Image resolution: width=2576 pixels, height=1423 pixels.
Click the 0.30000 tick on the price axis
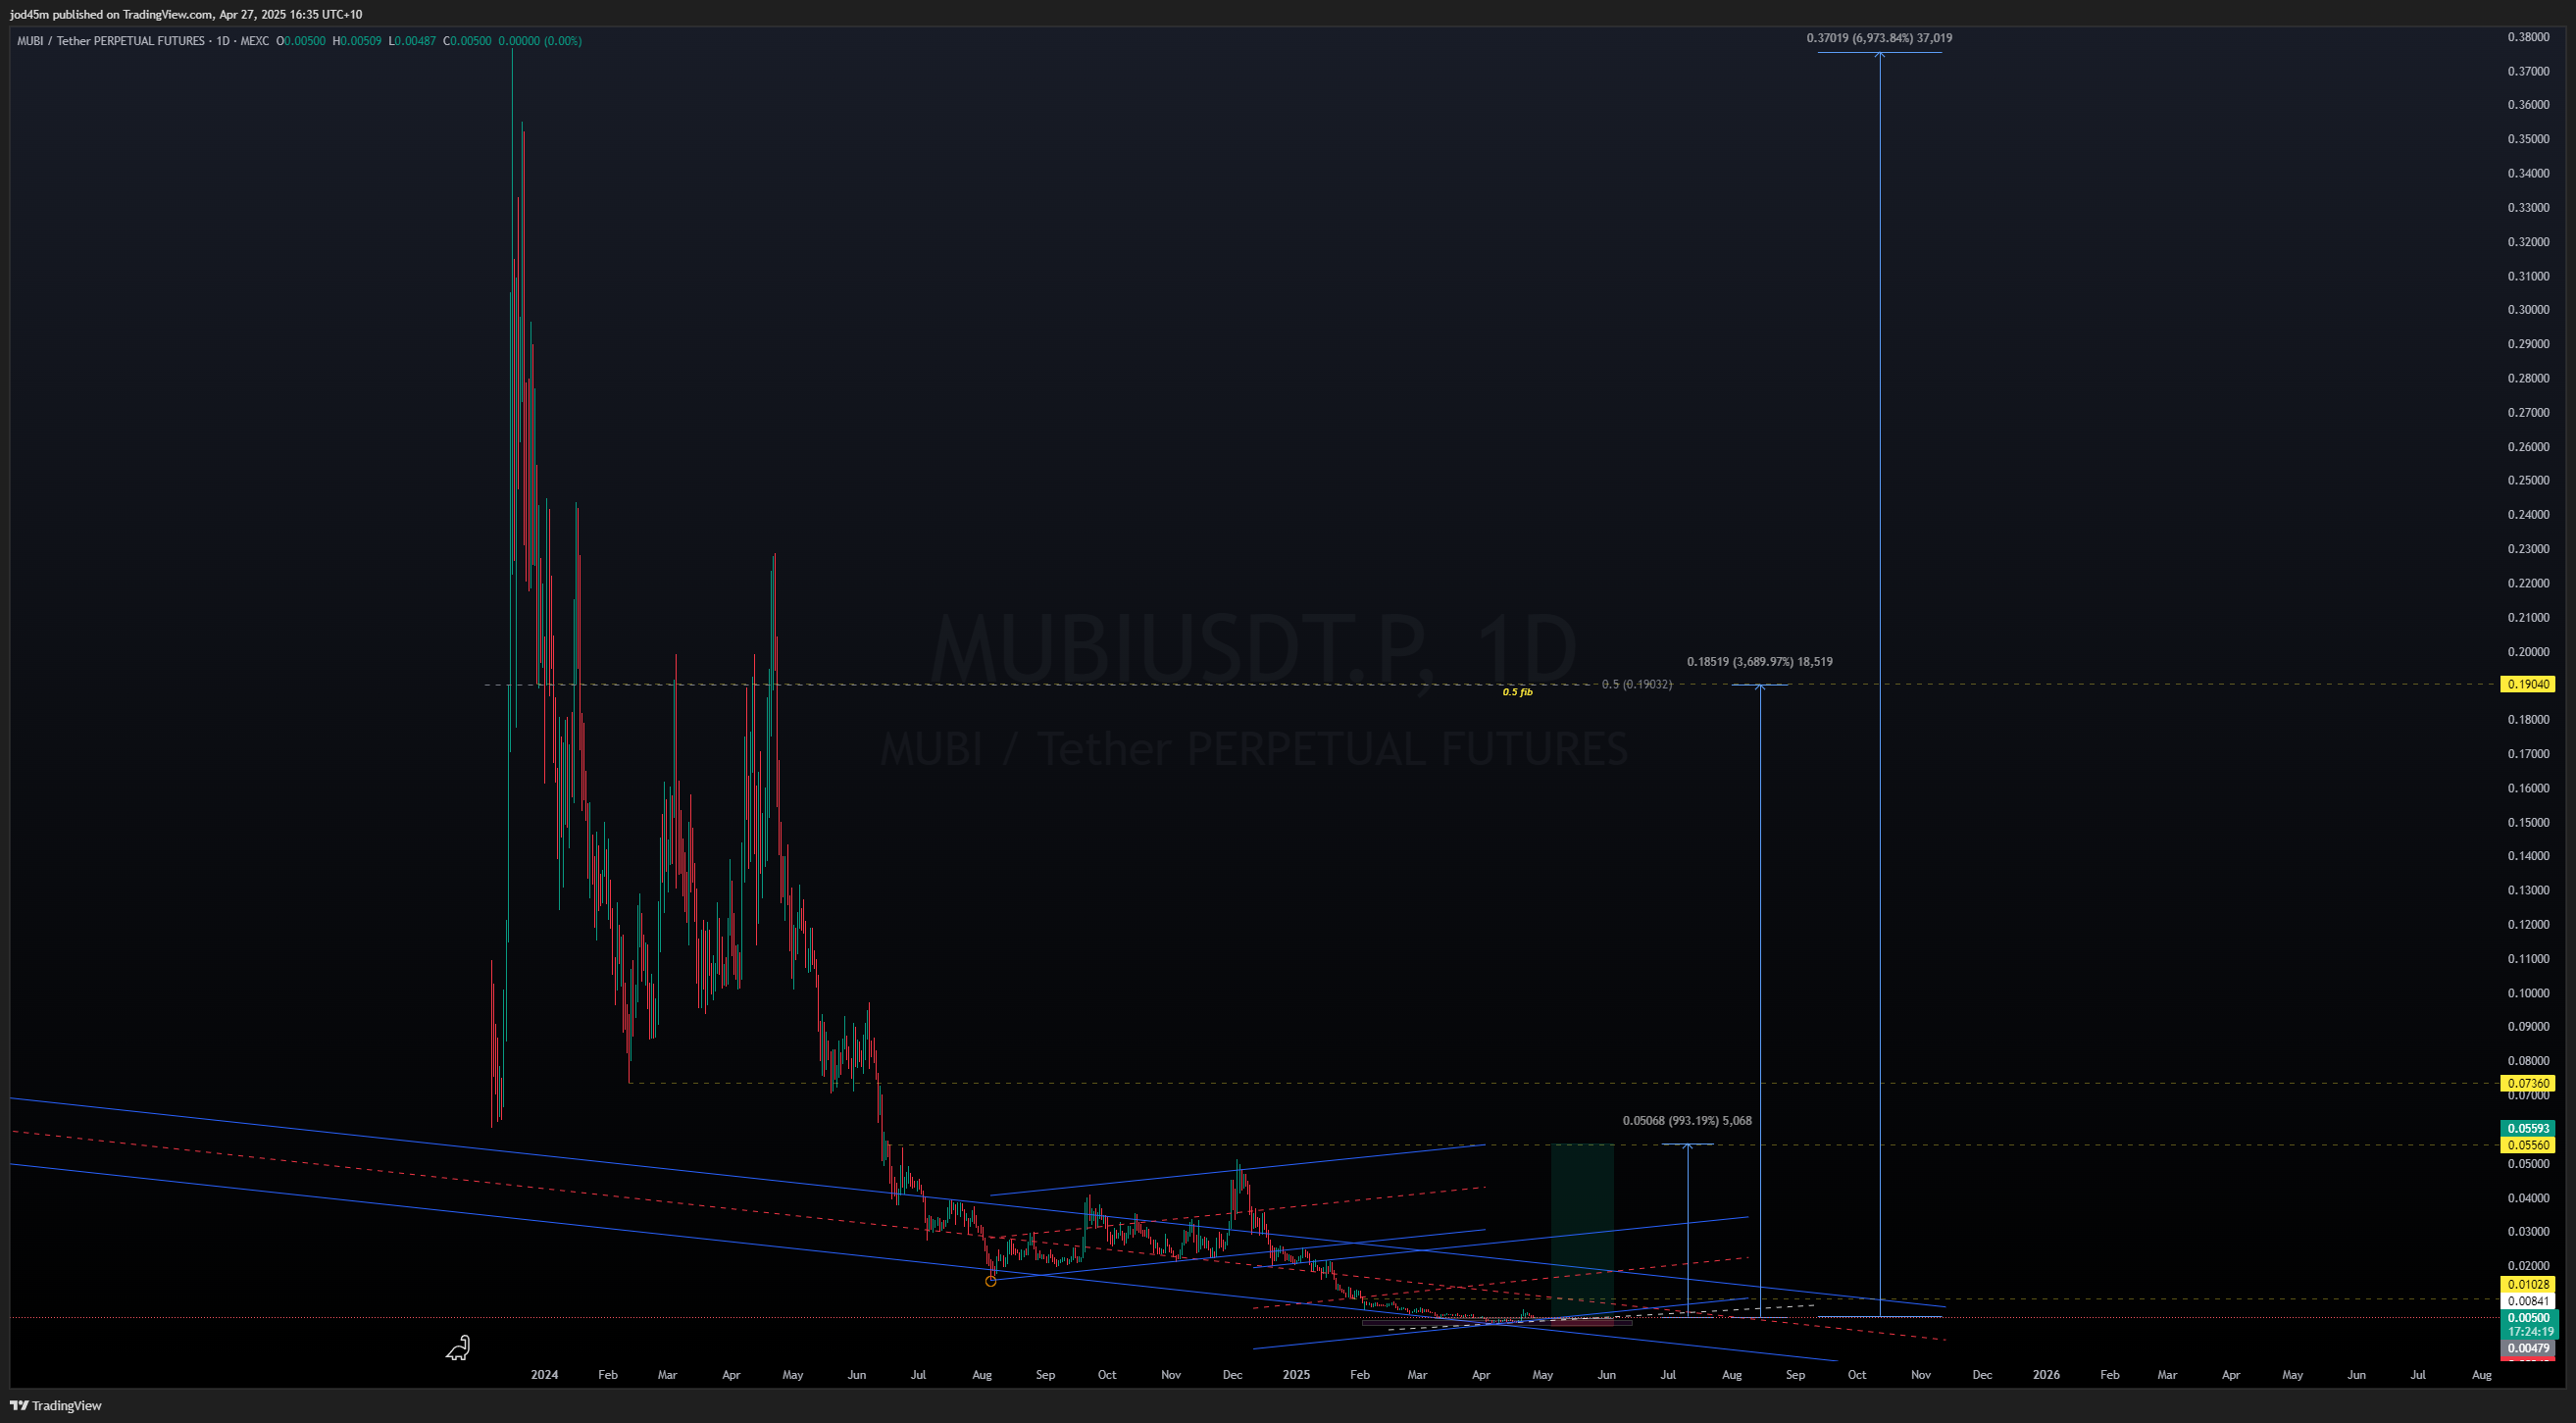coord(2528,310)
